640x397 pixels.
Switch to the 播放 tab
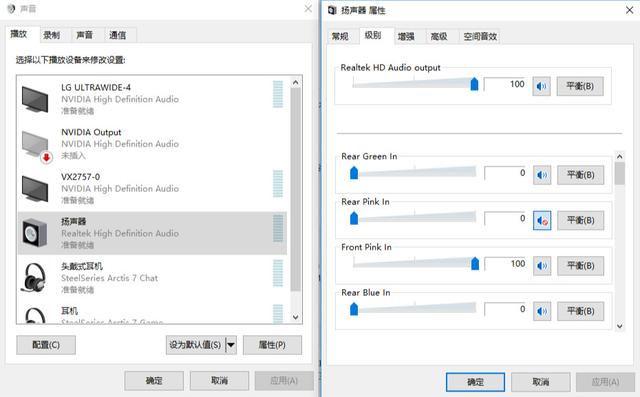(19, 34)
